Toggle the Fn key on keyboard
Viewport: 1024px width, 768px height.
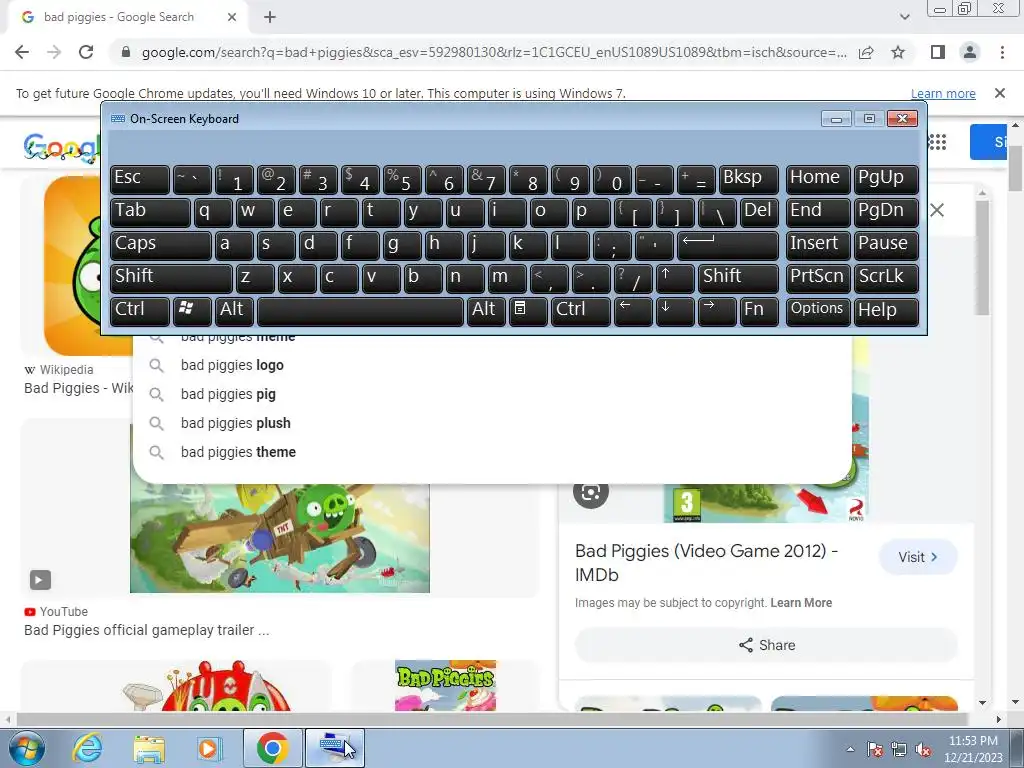pos(759,311)
